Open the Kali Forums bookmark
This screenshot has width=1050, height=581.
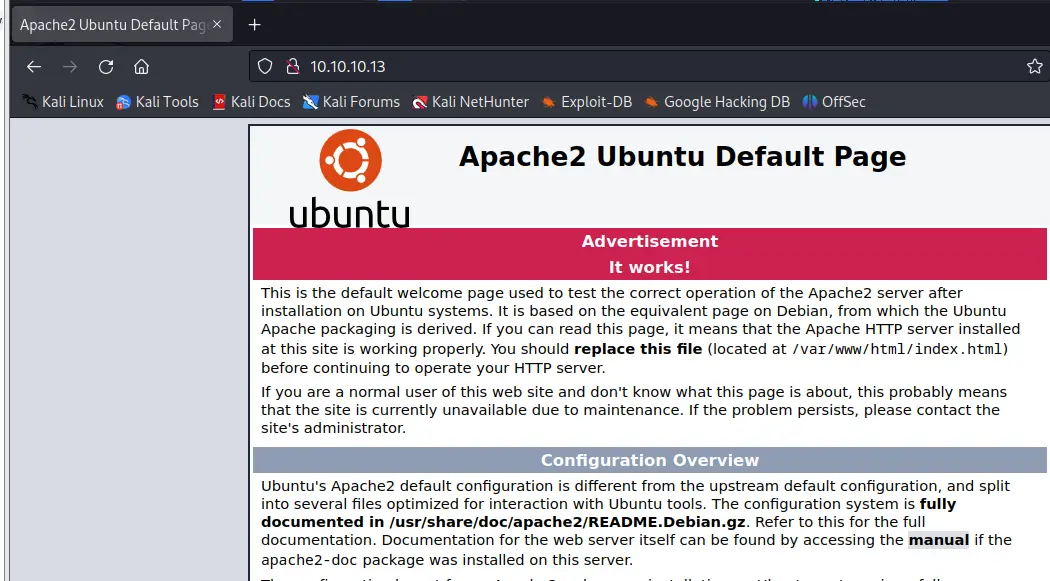(351, 102)
